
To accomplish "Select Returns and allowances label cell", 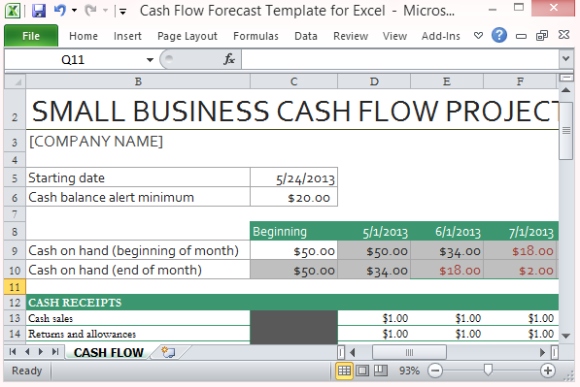I will 138,334.
